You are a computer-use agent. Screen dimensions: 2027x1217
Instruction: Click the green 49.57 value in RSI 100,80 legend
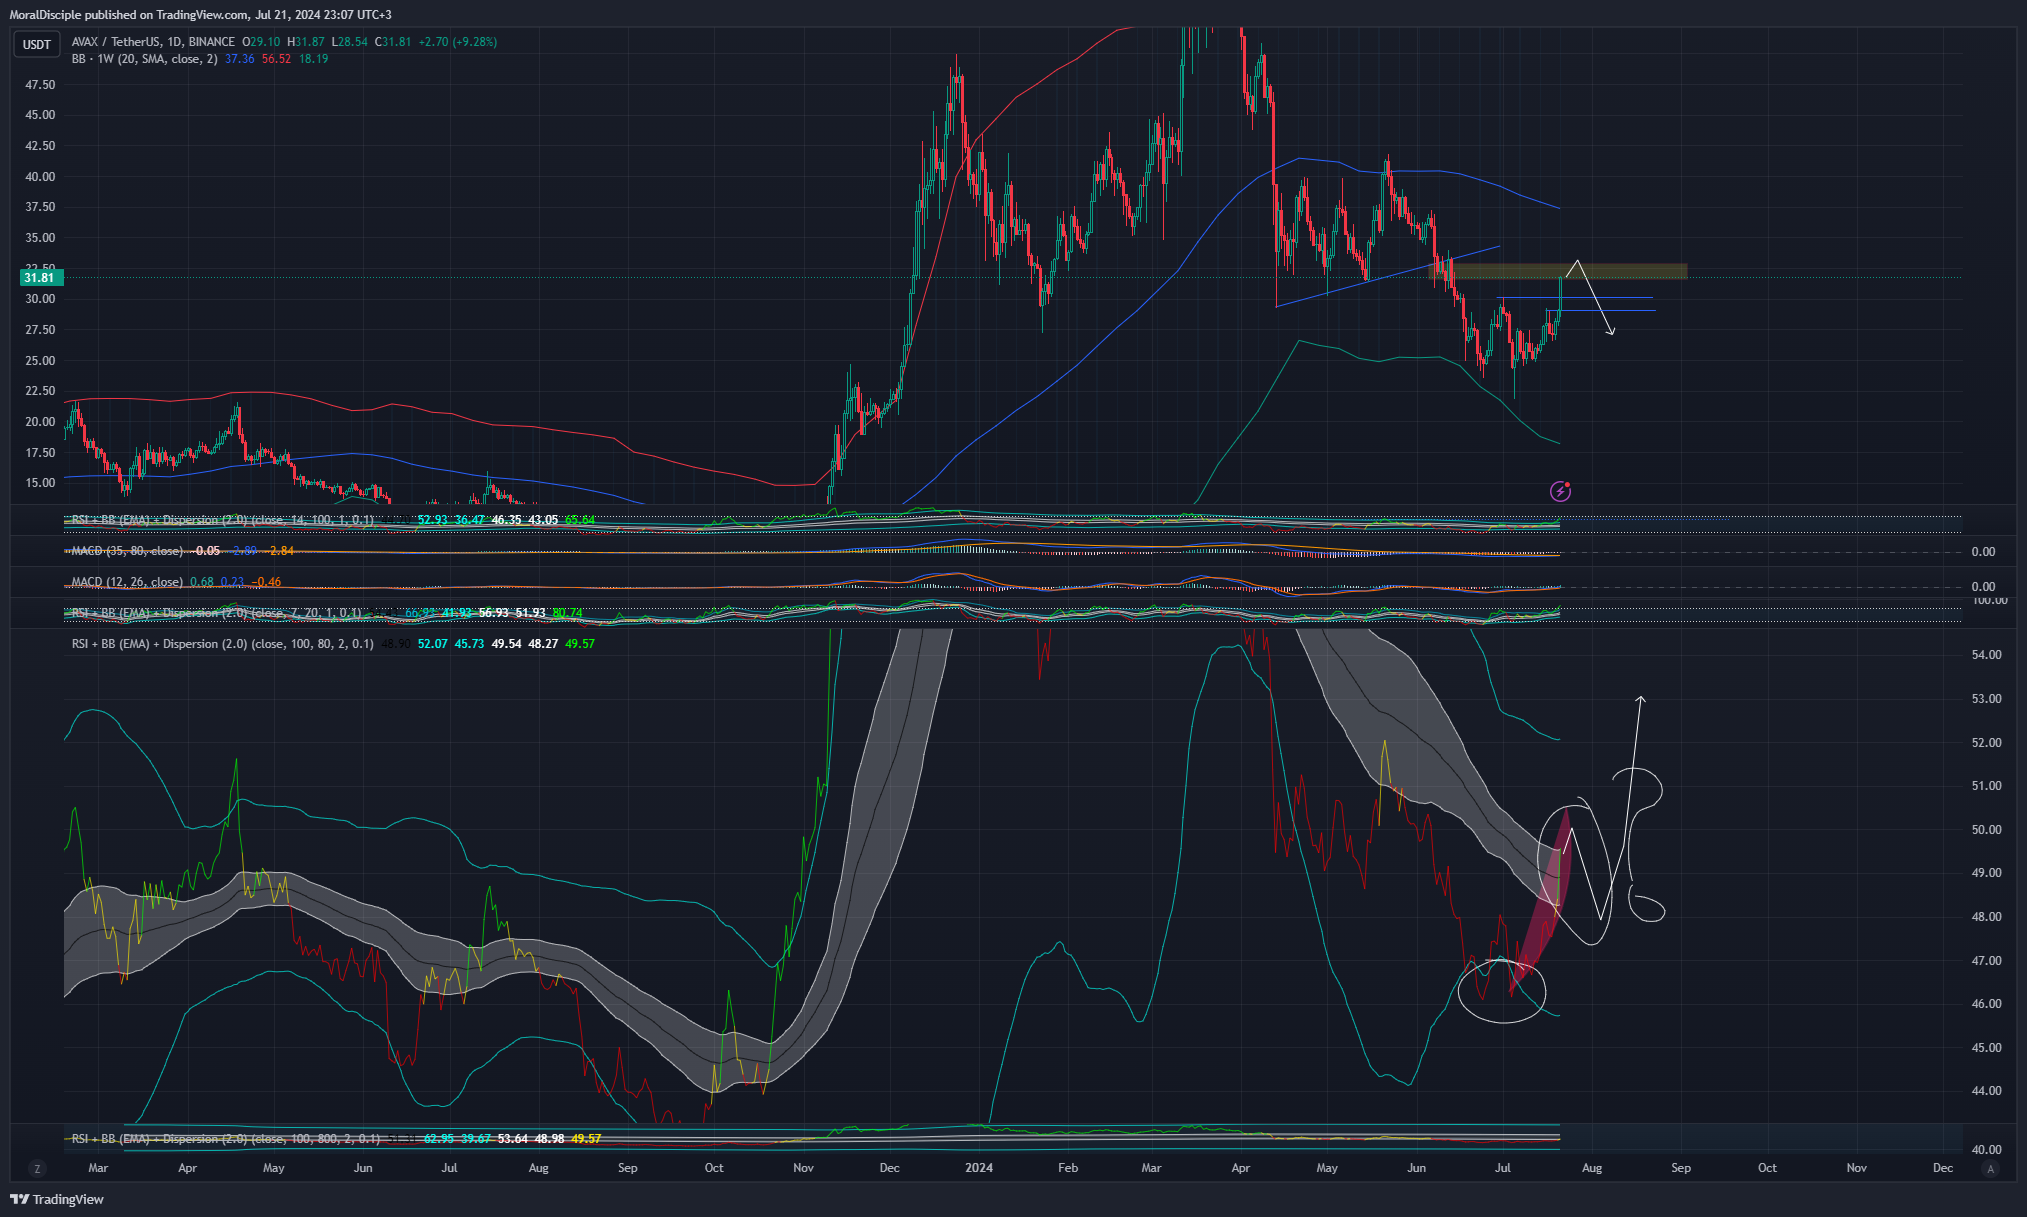point(580,644)
